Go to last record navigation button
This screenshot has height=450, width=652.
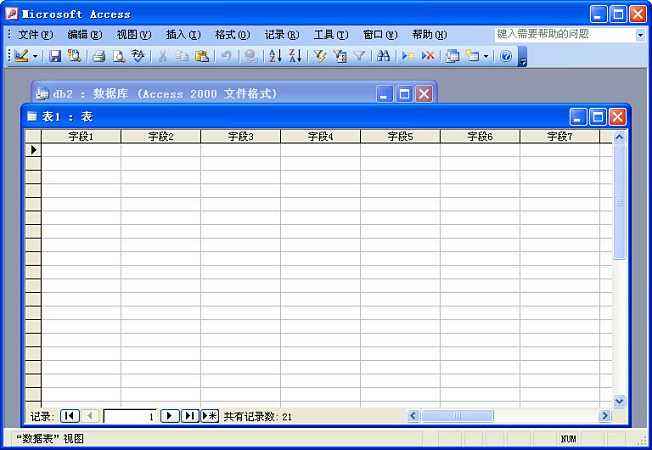(190, 415)
